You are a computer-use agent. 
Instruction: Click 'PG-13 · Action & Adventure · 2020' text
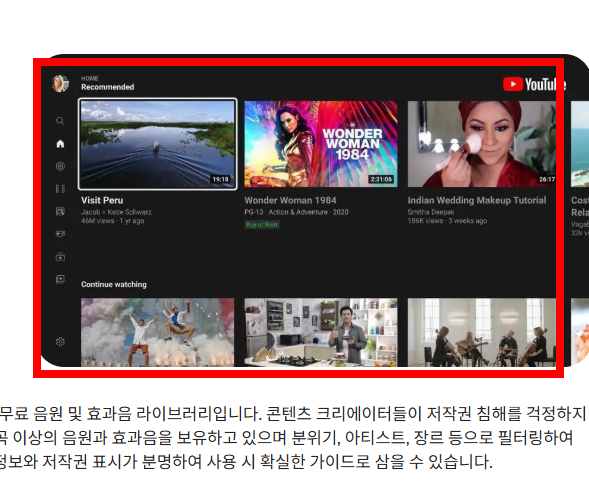[x=296, y=212]
